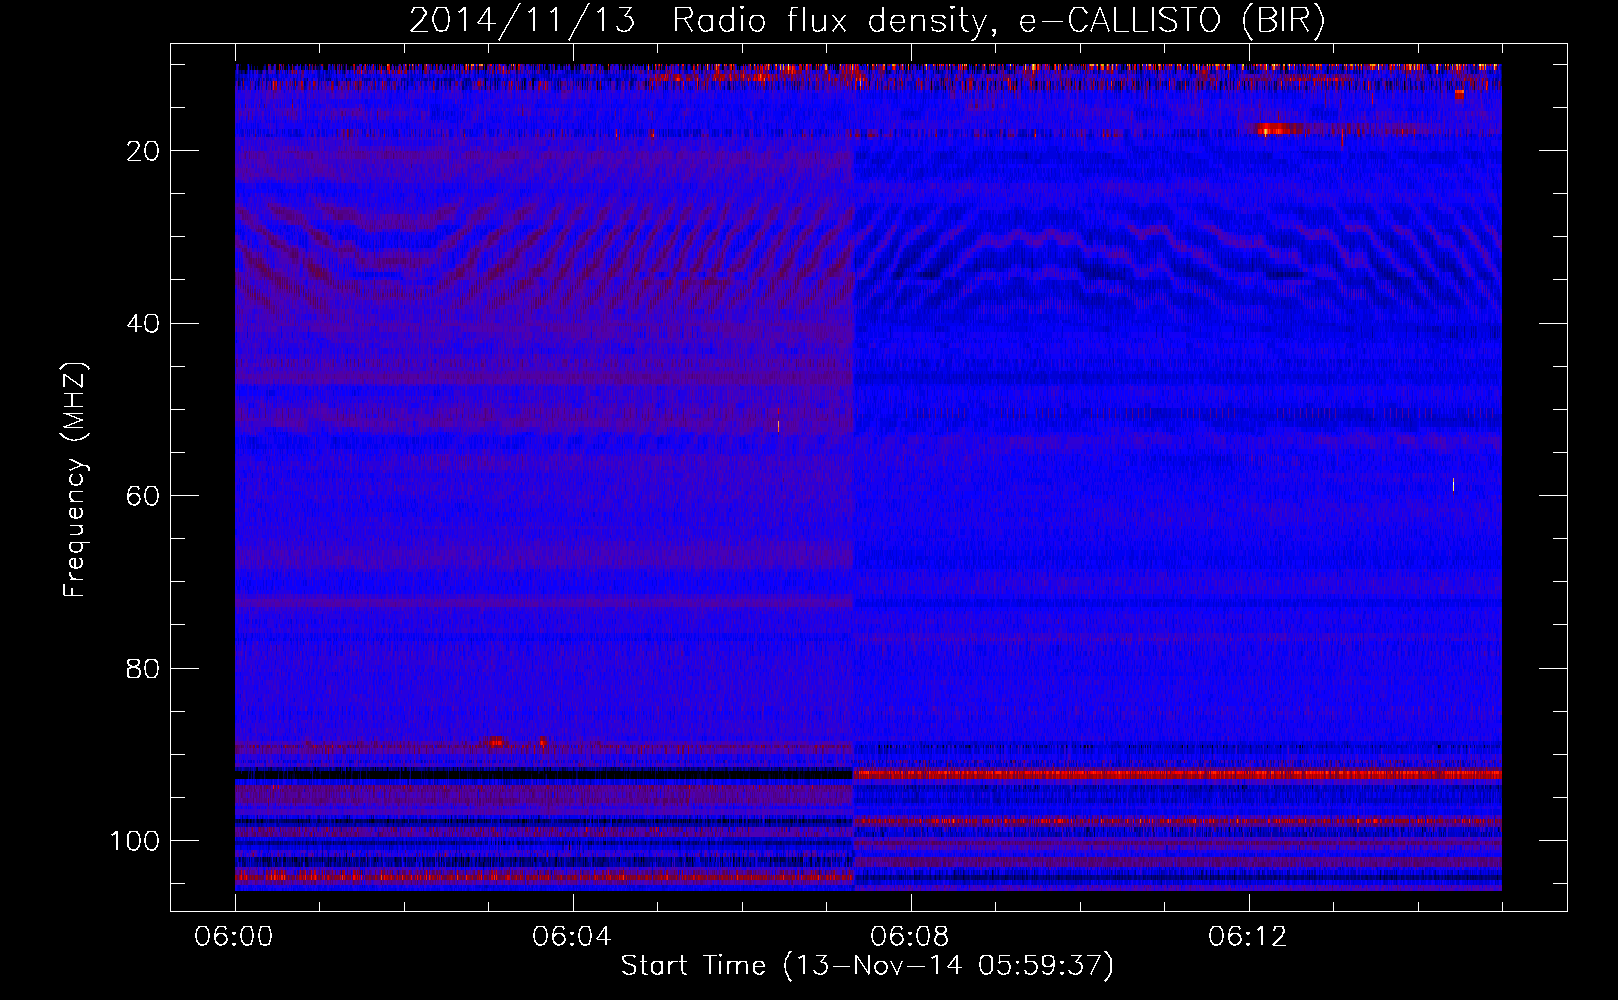1618x1000 pixels.
Task: Click the date "2014/11/13" in the title
Action: pos(522,21)
